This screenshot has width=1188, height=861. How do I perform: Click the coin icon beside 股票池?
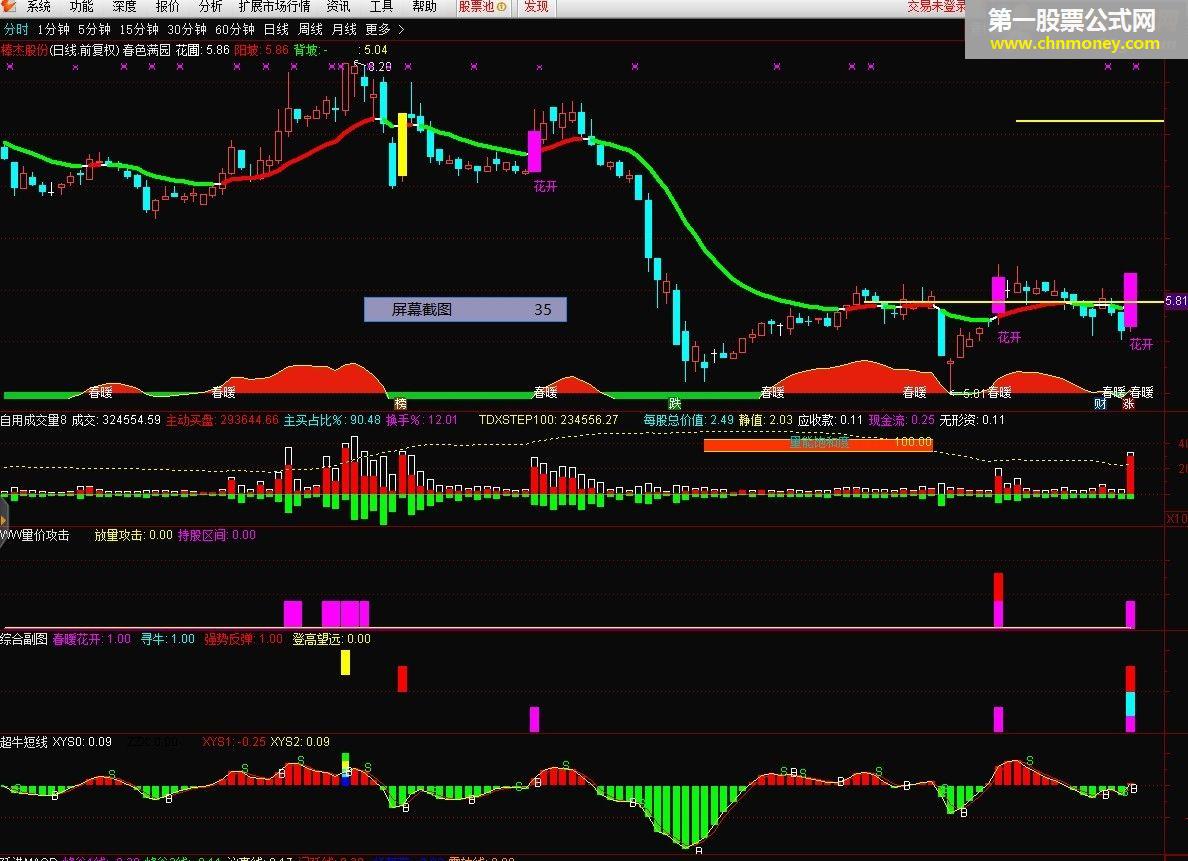pos(502,7)
